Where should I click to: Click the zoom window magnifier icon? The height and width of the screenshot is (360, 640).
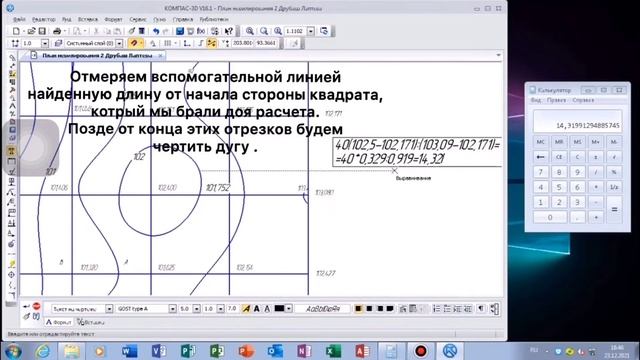[250, 31]
